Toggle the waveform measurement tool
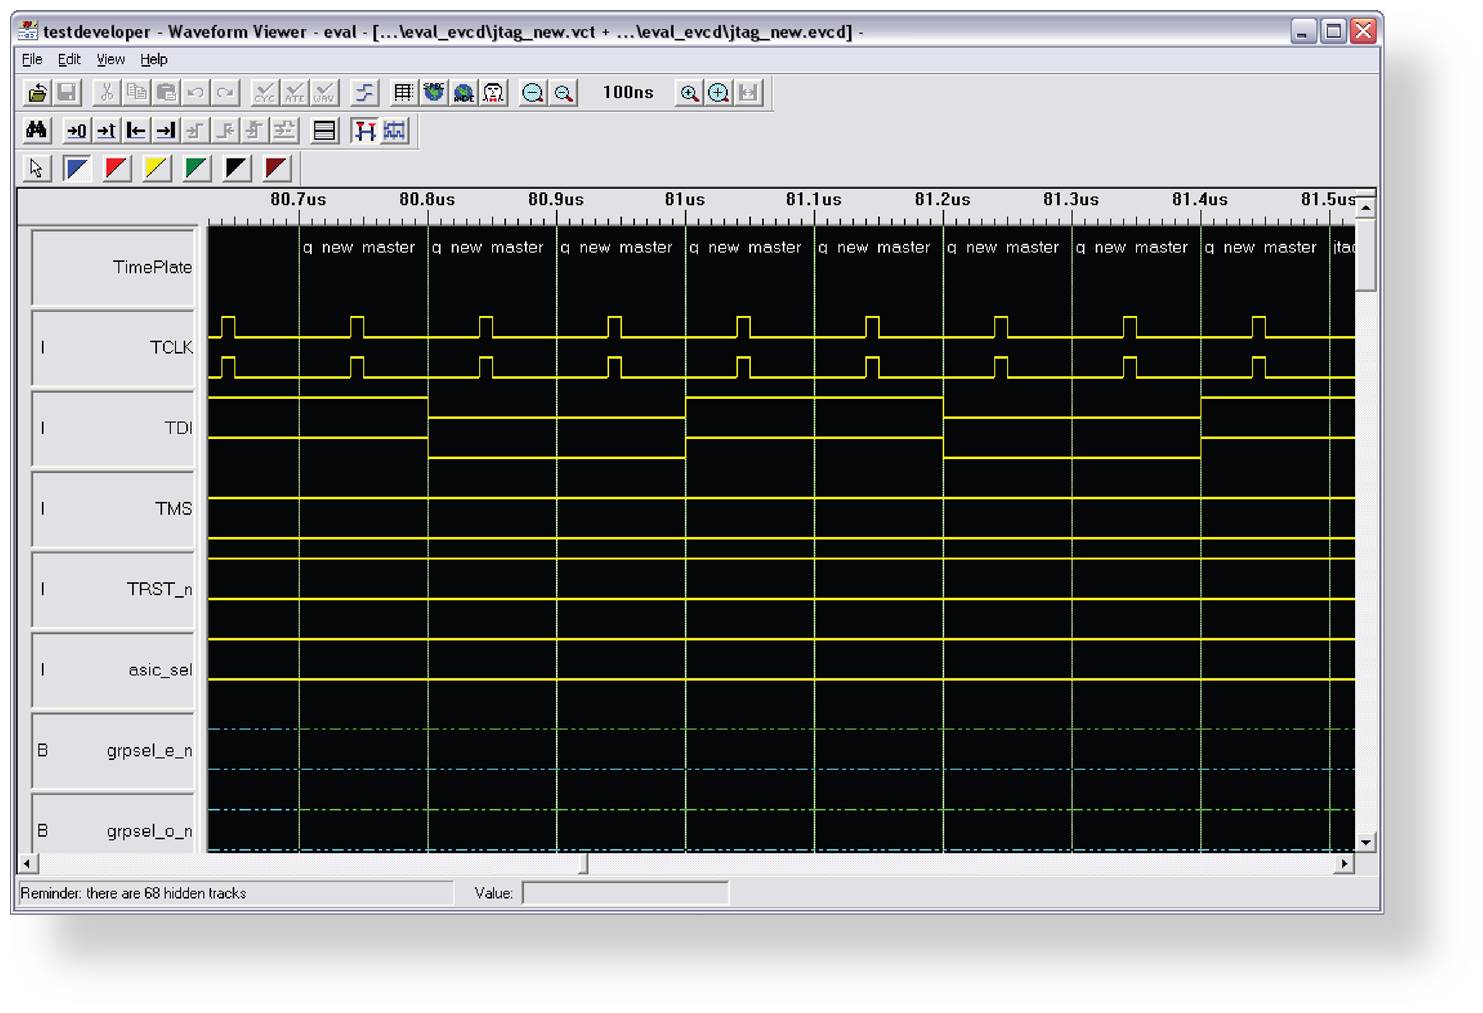The width and height of the screenshot is (1483, 1013). 393,131
